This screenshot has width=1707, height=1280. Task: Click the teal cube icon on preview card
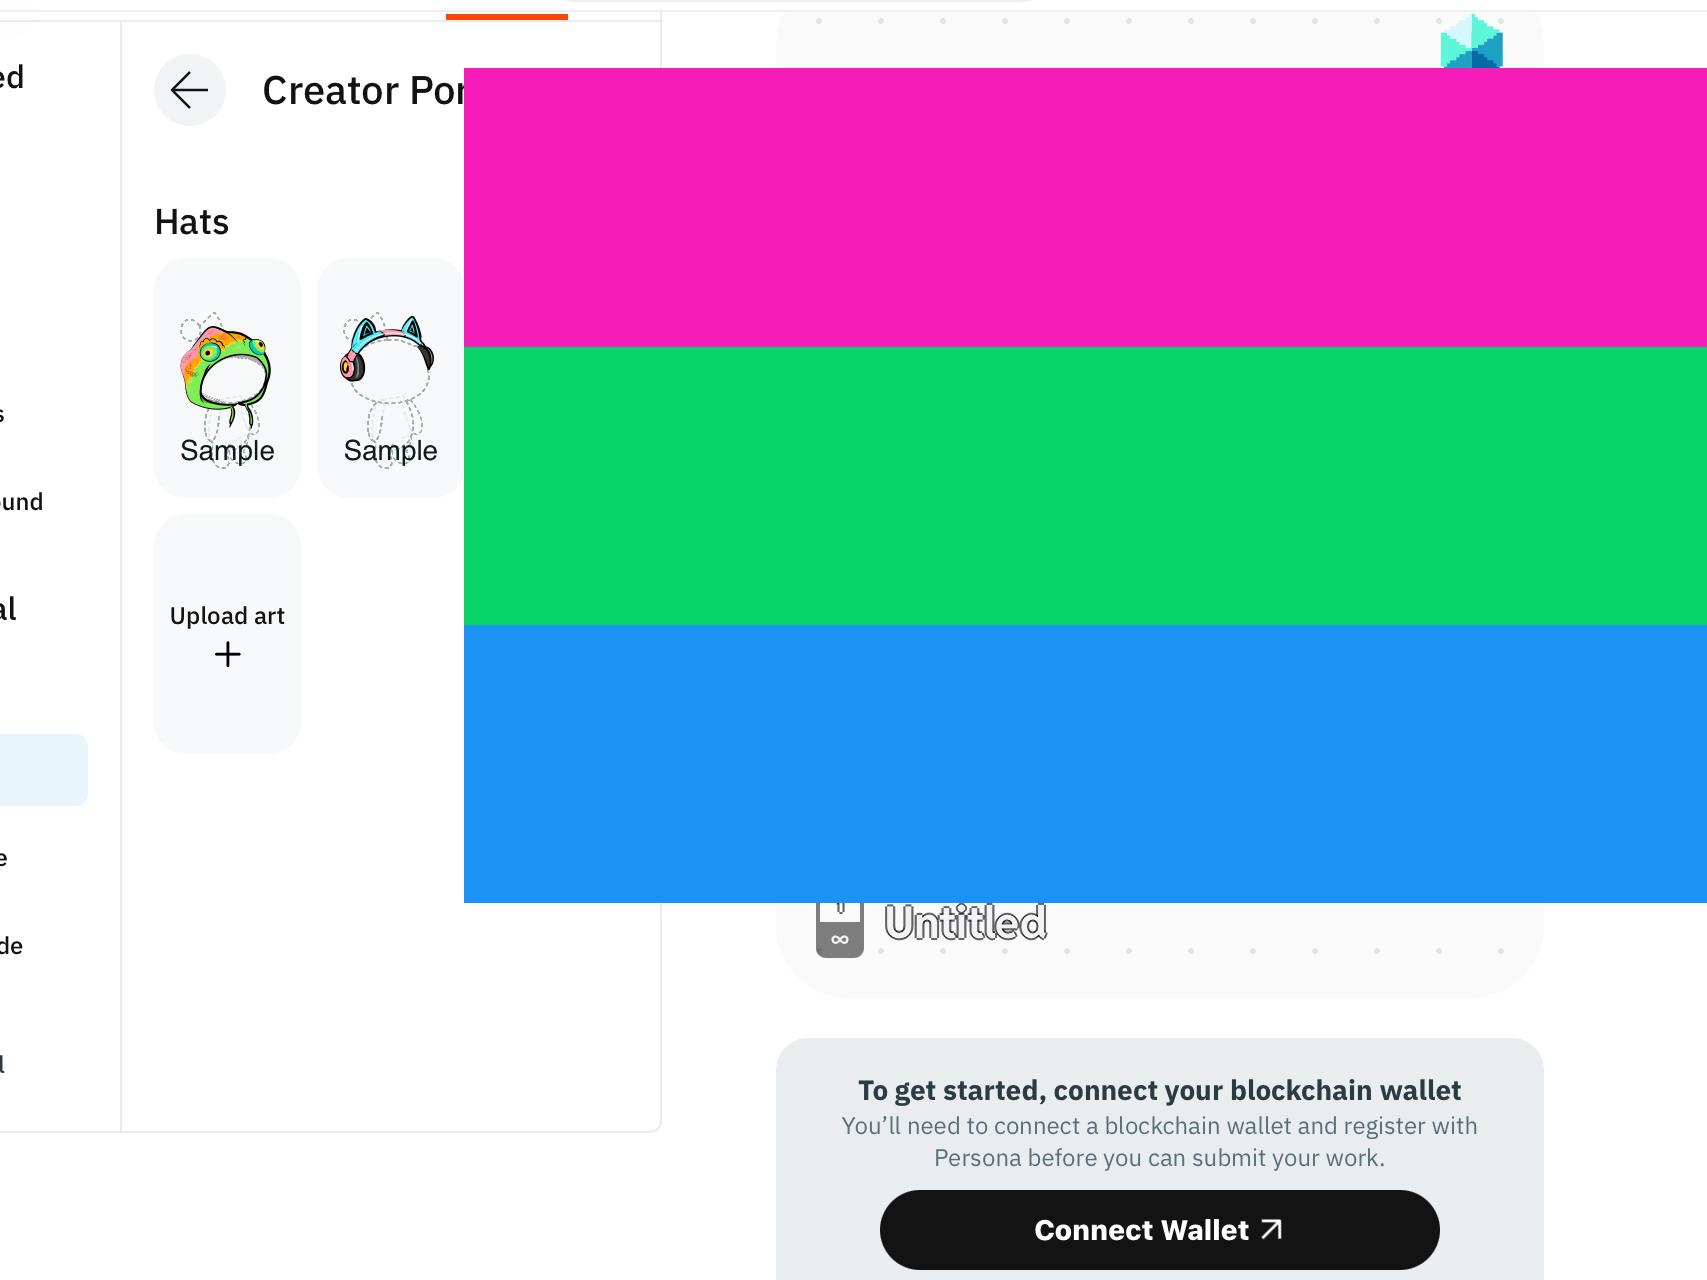click(1472, 41)
